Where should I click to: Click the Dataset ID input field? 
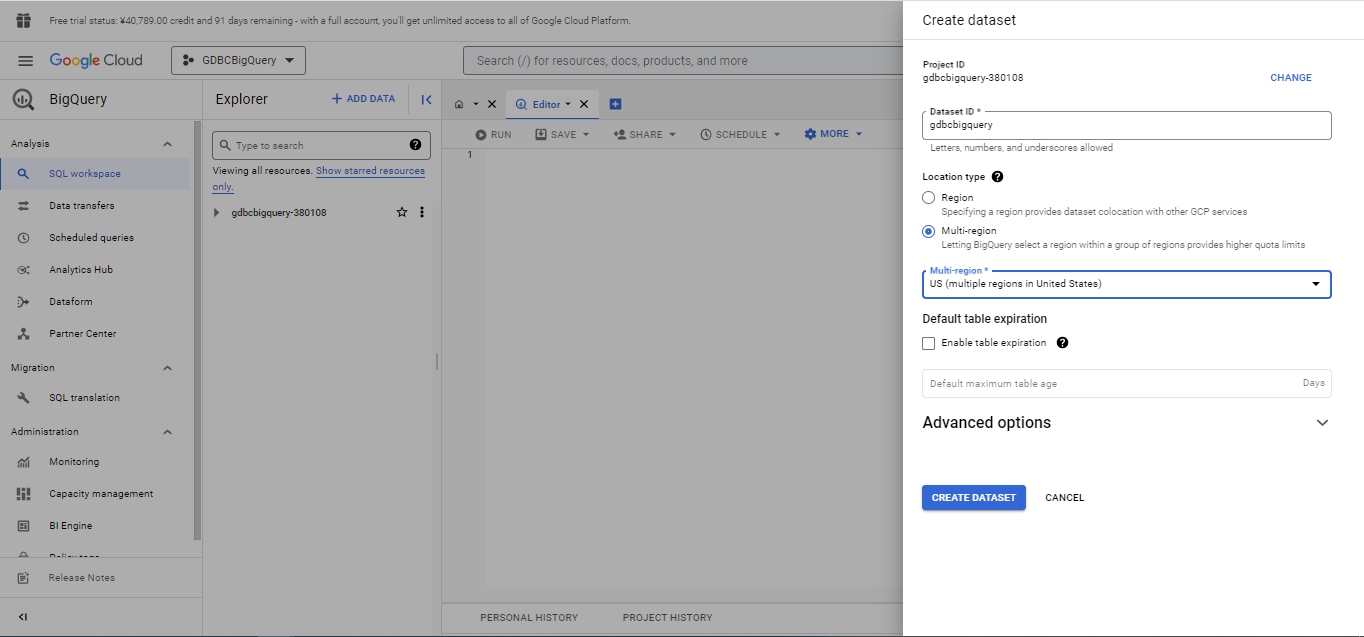[1126, 126]
